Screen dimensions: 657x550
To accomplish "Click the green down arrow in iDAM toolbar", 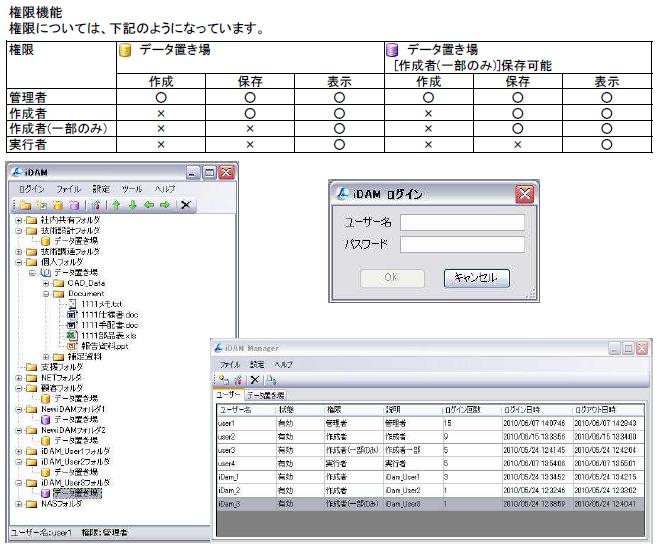I will pyautogui.click(x=132, y=205).
